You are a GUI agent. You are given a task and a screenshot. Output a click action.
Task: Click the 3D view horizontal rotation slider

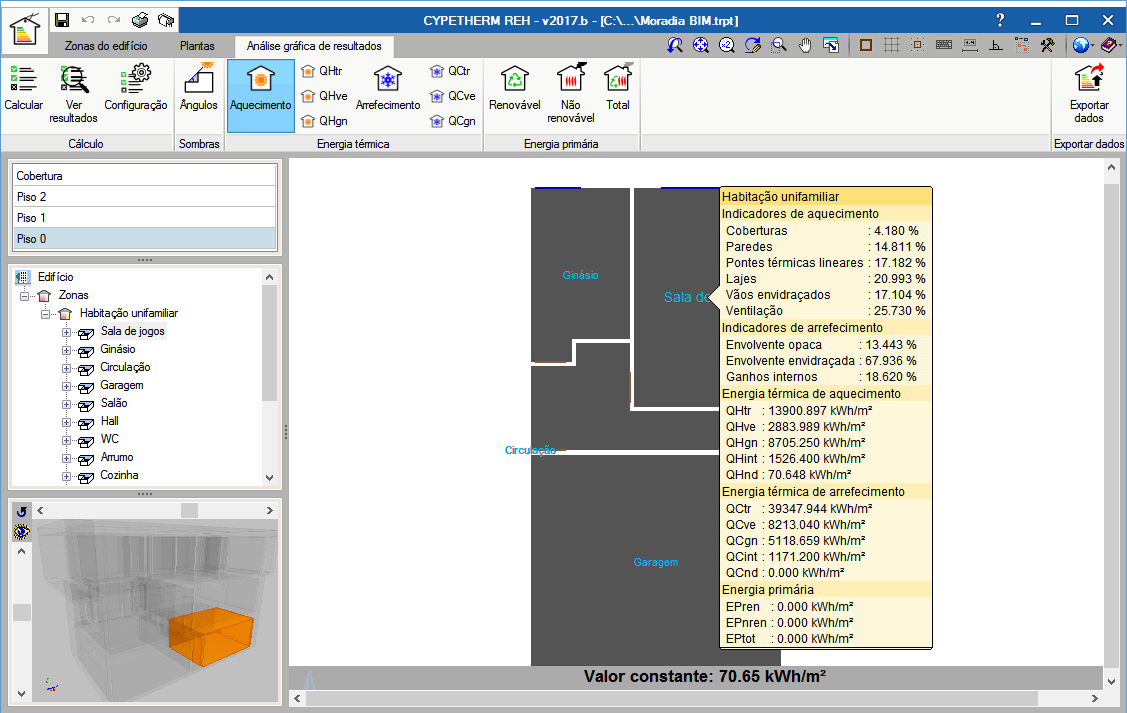point(190,510)
